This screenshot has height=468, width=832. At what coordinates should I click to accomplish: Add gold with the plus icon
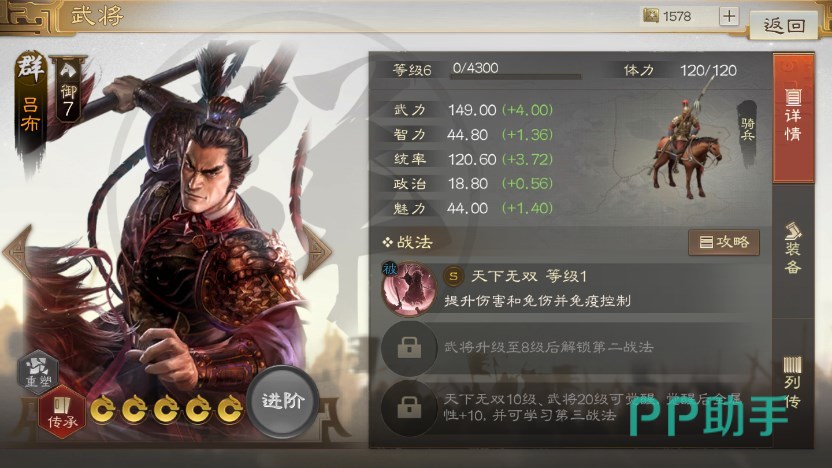(729, 16)
